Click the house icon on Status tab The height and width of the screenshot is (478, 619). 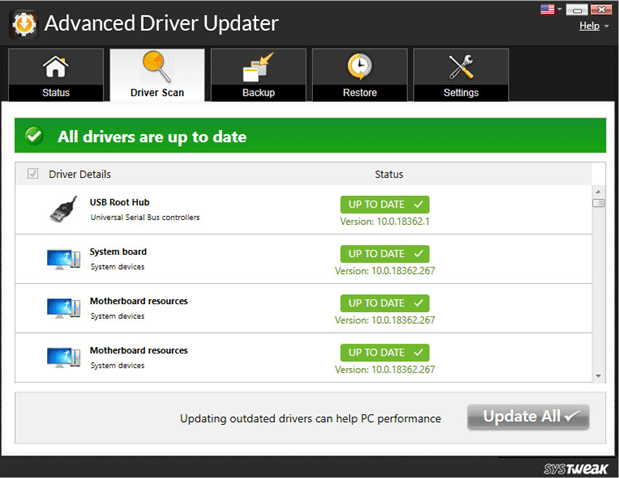56,67
